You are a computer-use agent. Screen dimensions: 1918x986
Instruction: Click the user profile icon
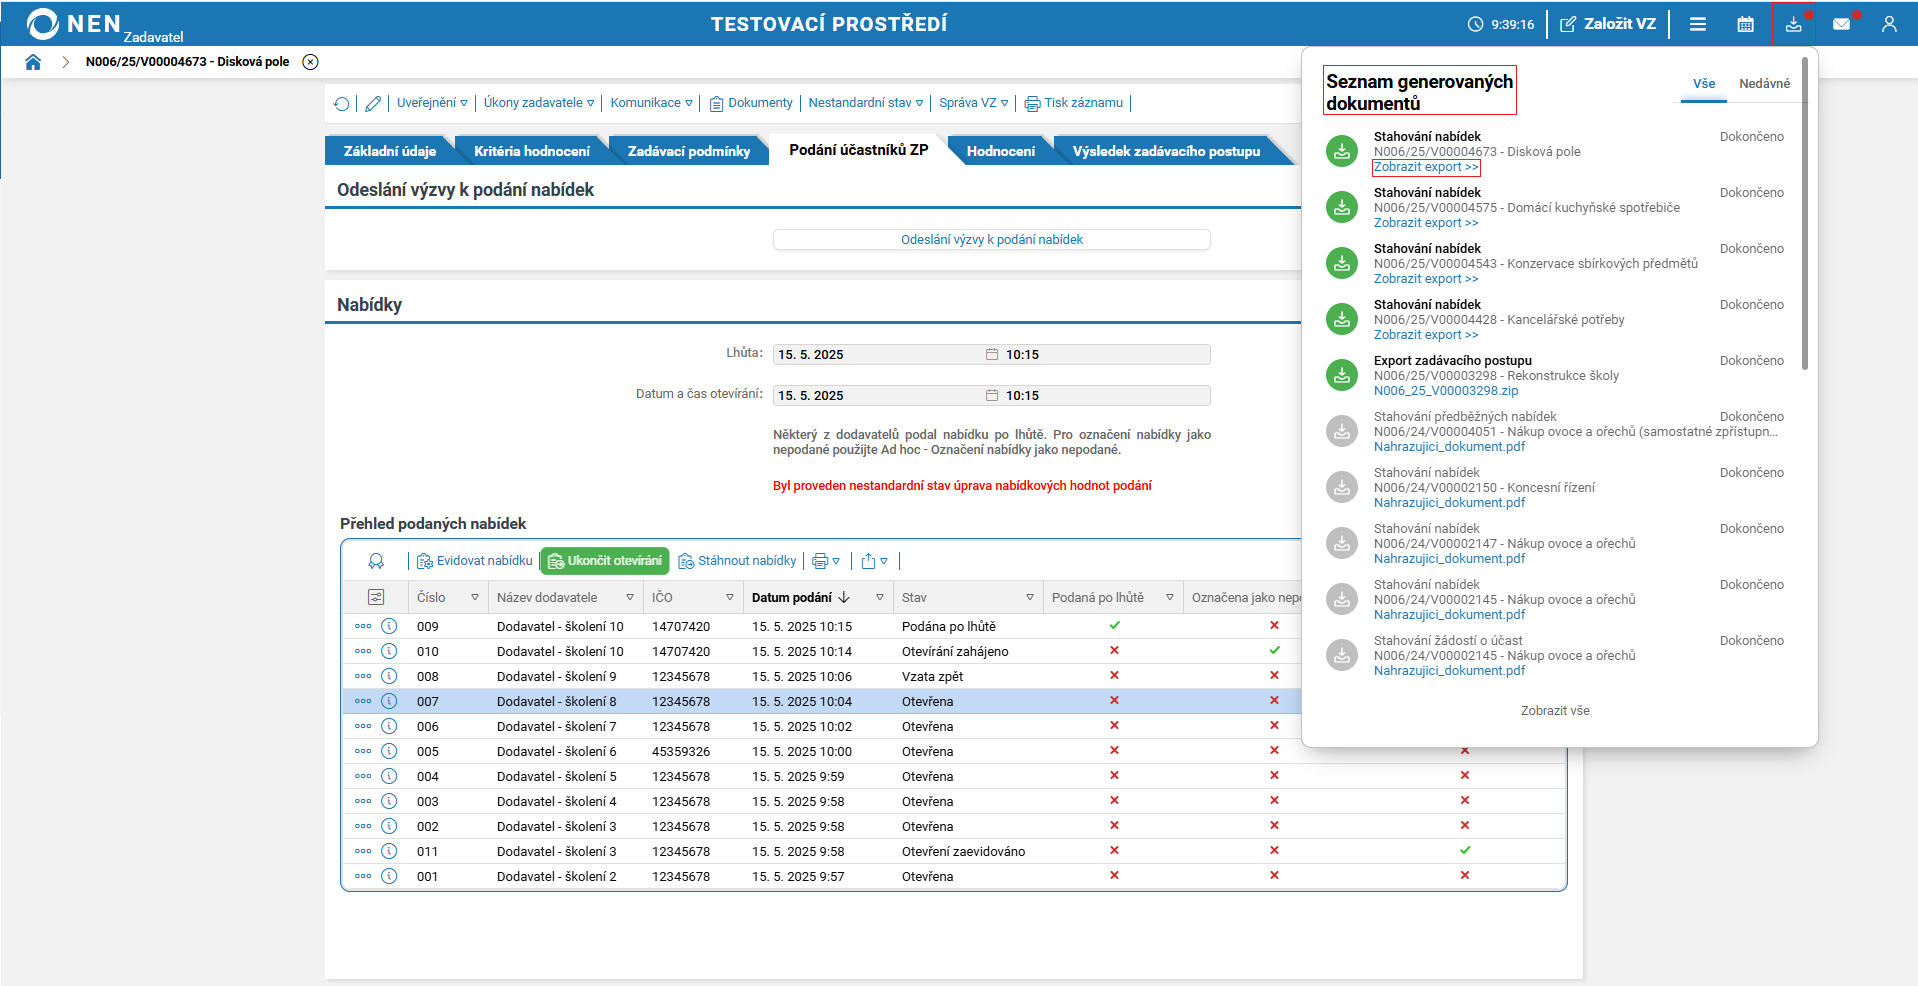pyautogui.click(x=1888, y=24)
